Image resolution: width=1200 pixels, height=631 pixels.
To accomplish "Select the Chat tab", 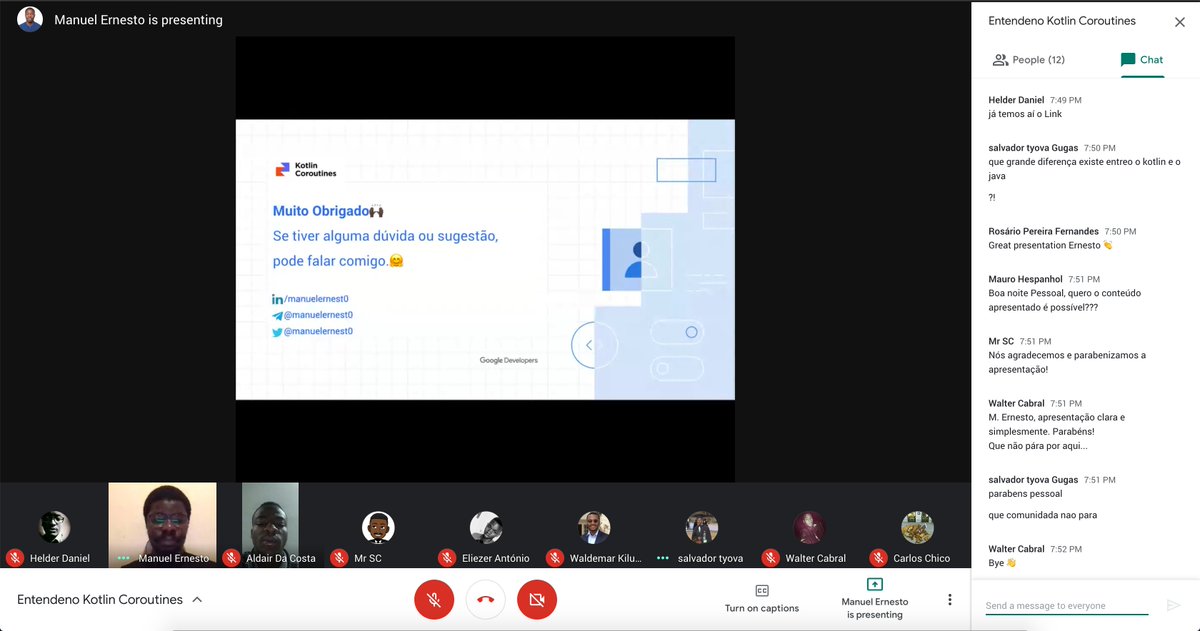I will tap(1143, 59).
